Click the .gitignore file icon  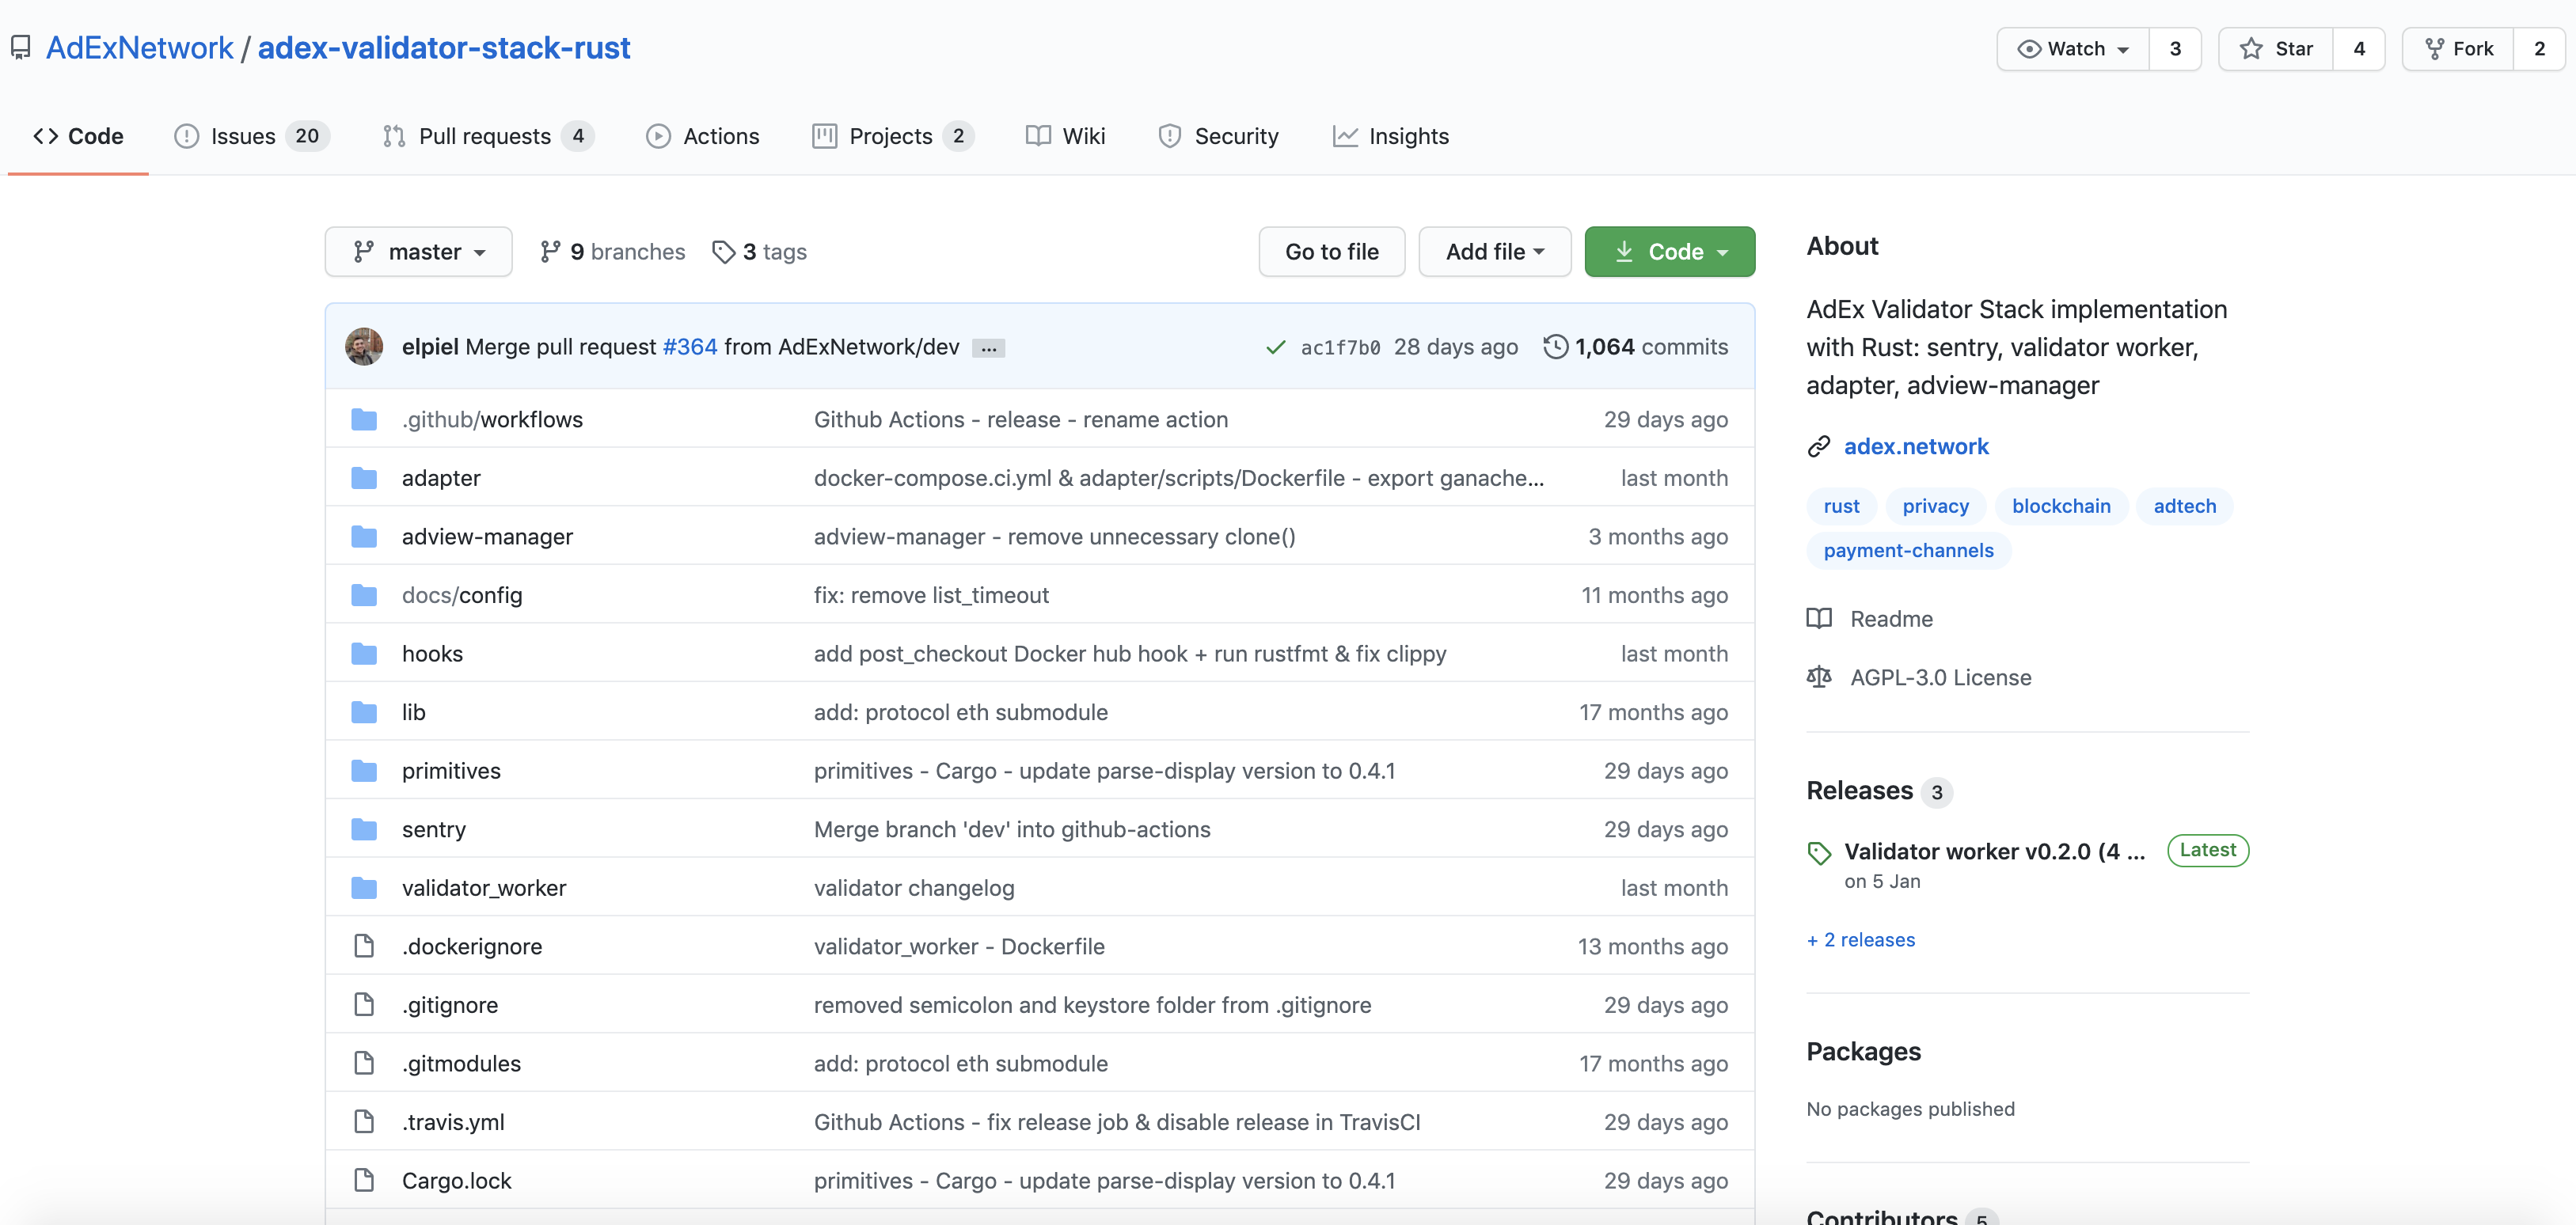click(364, 1004)
